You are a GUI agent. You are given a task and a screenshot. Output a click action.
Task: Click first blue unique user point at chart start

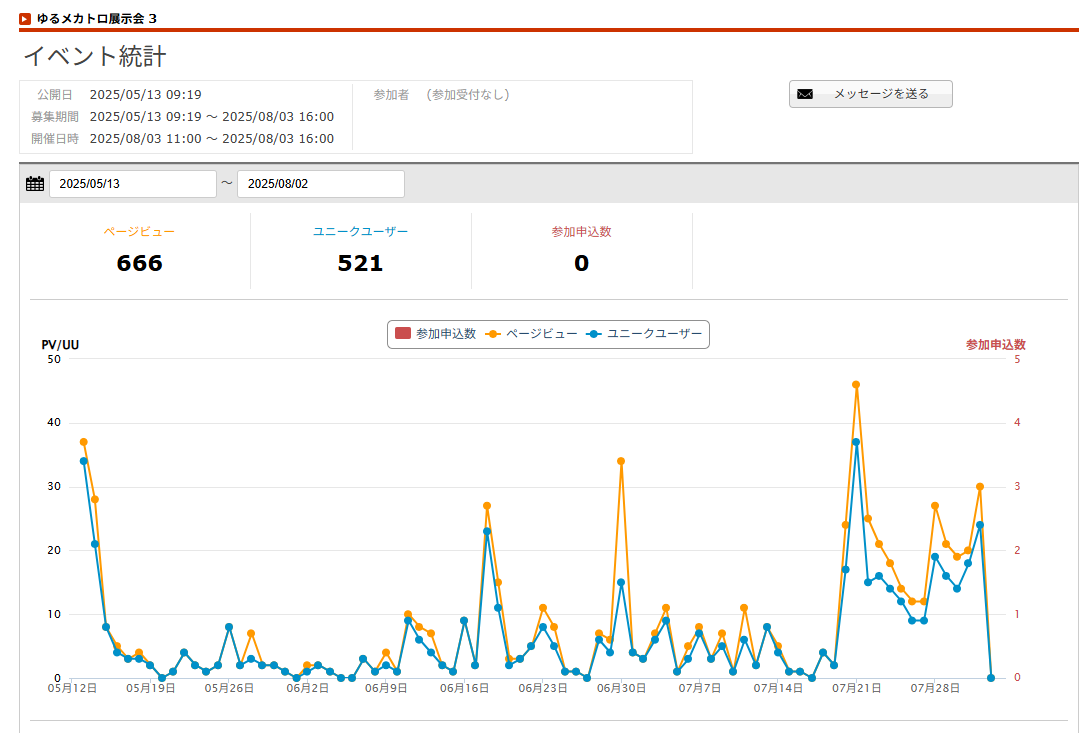tap(84, 461)
